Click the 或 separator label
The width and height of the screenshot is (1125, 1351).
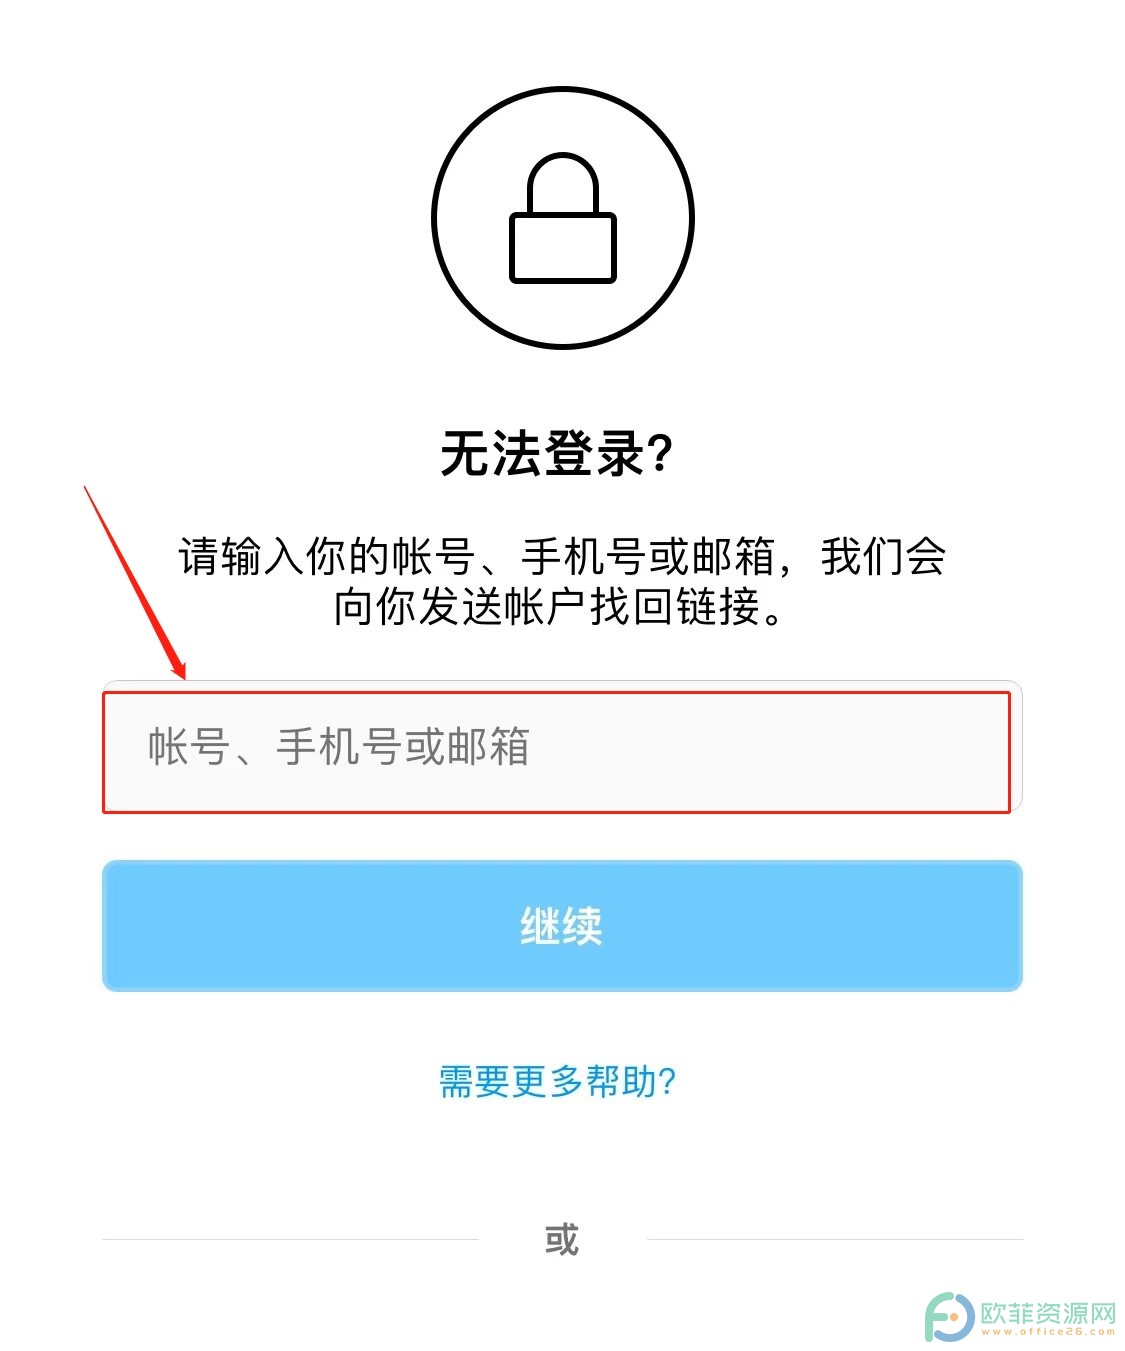coord(562,1239)
